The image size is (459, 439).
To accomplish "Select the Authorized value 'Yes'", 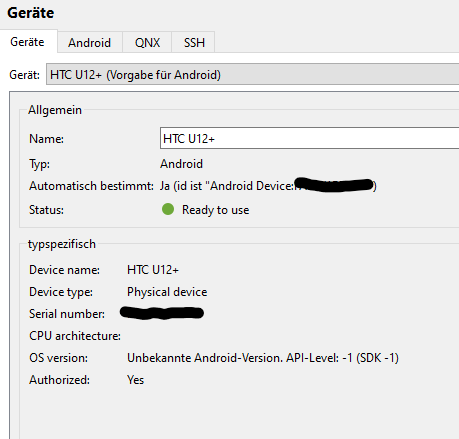I will pyautogui.click(x=135, y=380).
